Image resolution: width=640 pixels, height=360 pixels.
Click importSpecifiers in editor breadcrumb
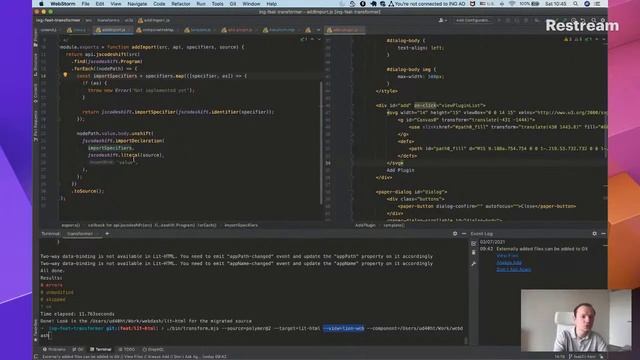tap(241, 225)
